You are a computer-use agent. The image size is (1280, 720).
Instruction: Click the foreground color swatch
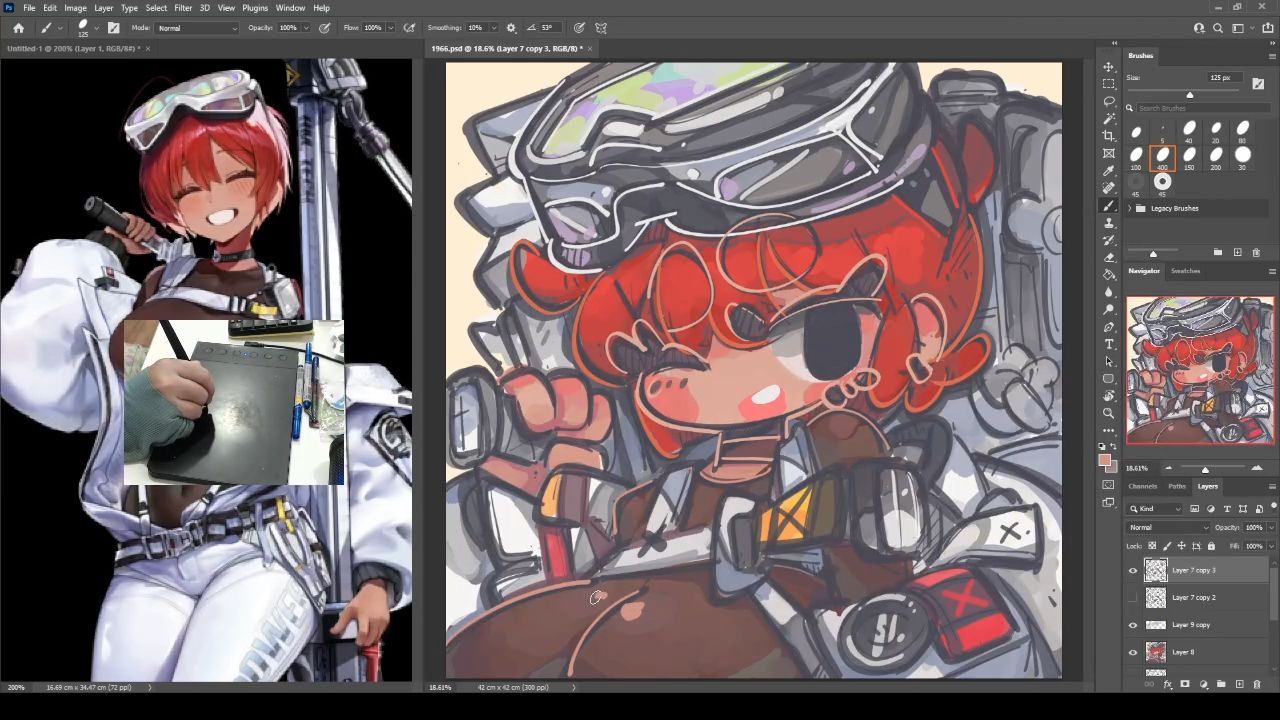1105,461
